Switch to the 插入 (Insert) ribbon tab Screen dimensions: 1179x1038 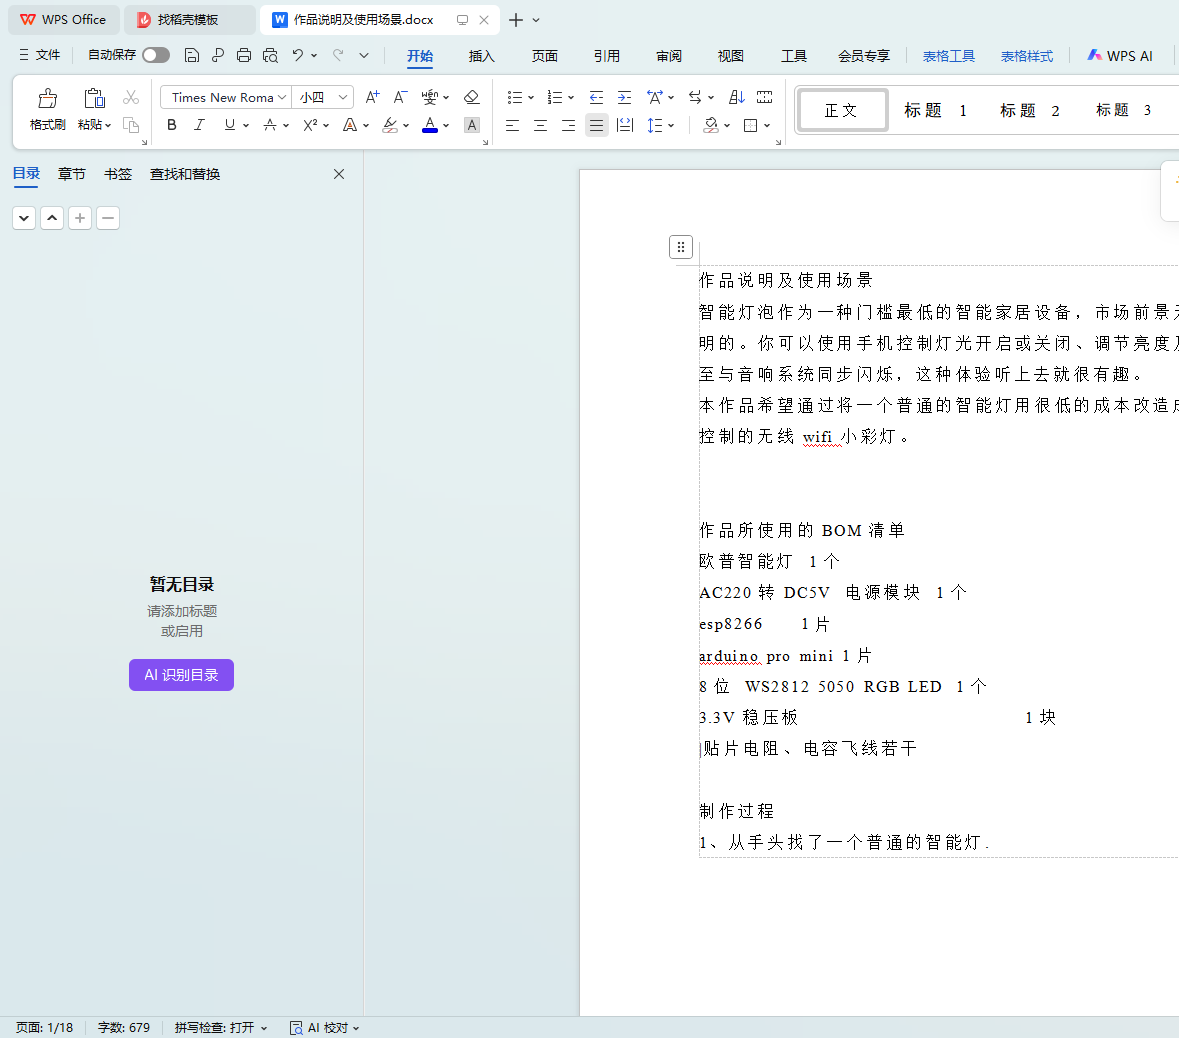[481, 56]
